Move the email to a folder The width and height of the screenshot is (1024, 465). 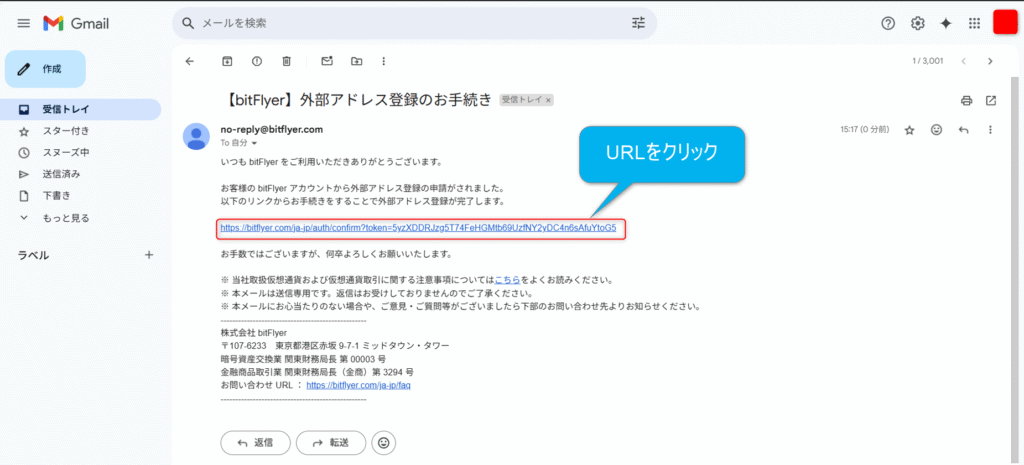click(x=357, y=61)
